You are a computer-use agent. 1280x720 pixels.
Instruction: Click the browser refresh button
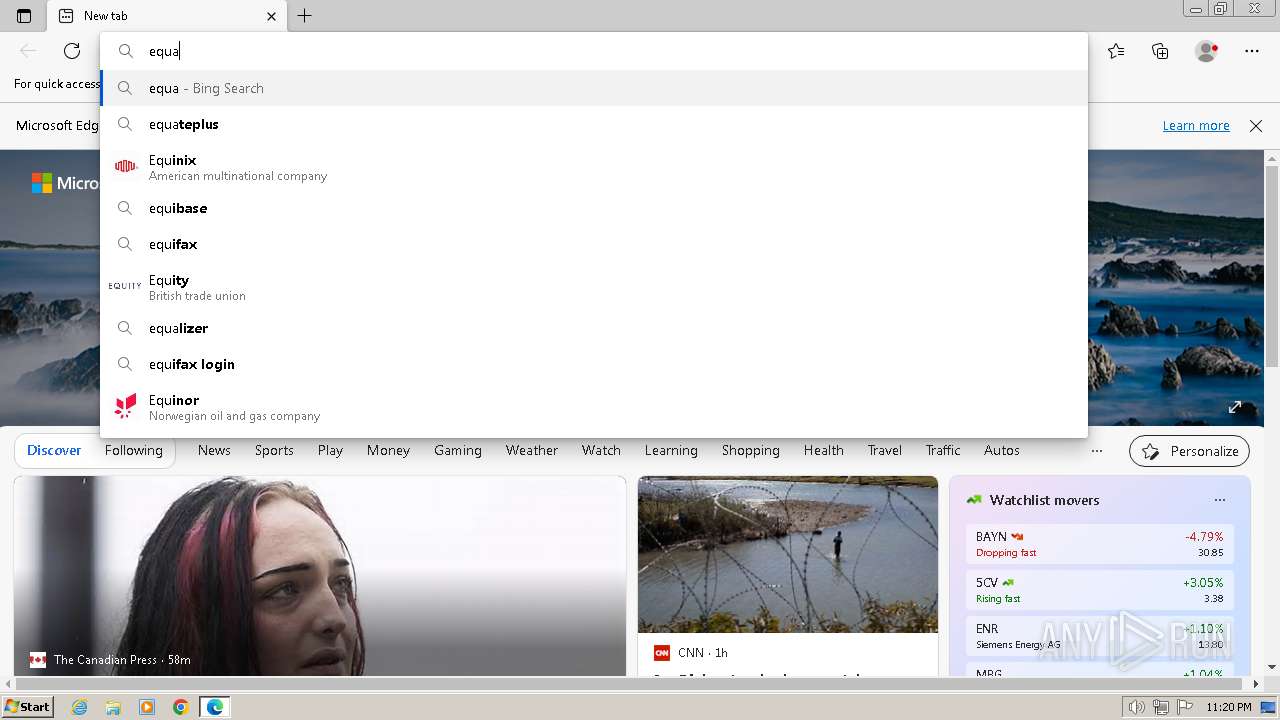coord(72,51)
